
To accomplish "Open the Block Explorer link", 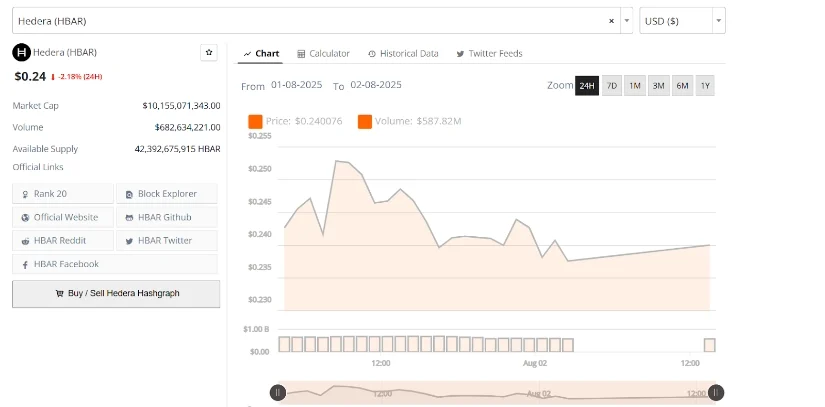I will click(166, 194).
